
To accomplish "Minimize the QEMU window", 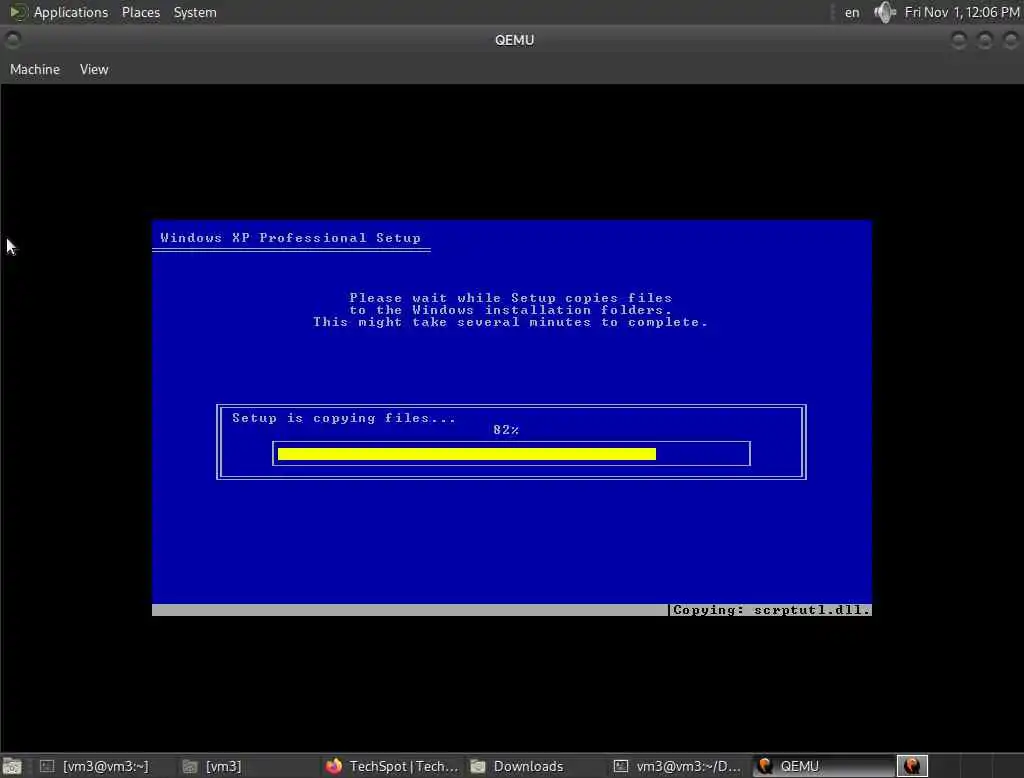I will pyautogui.click(x=959, y=41).
